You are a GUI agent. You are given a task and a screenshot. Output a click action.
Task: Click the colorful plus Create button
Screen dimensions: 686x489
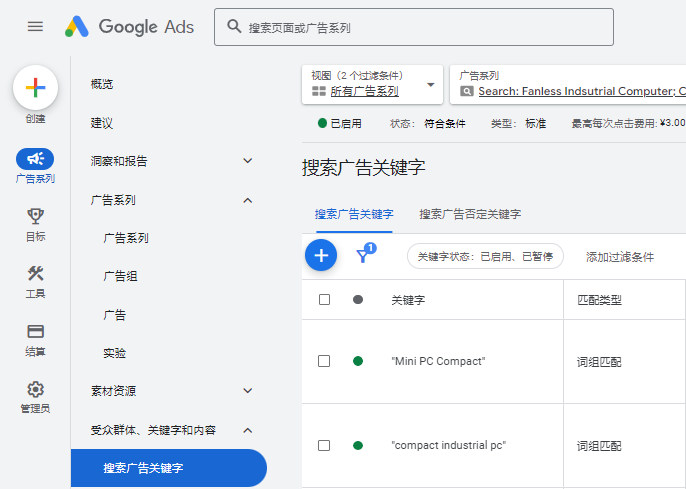click(35, 88)
